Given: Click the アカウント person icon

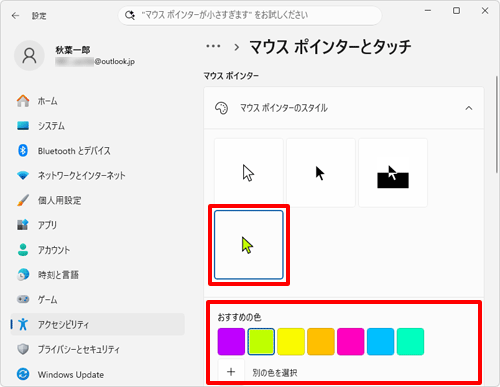Looking at the screenshot, I should (x=23, y=250).
